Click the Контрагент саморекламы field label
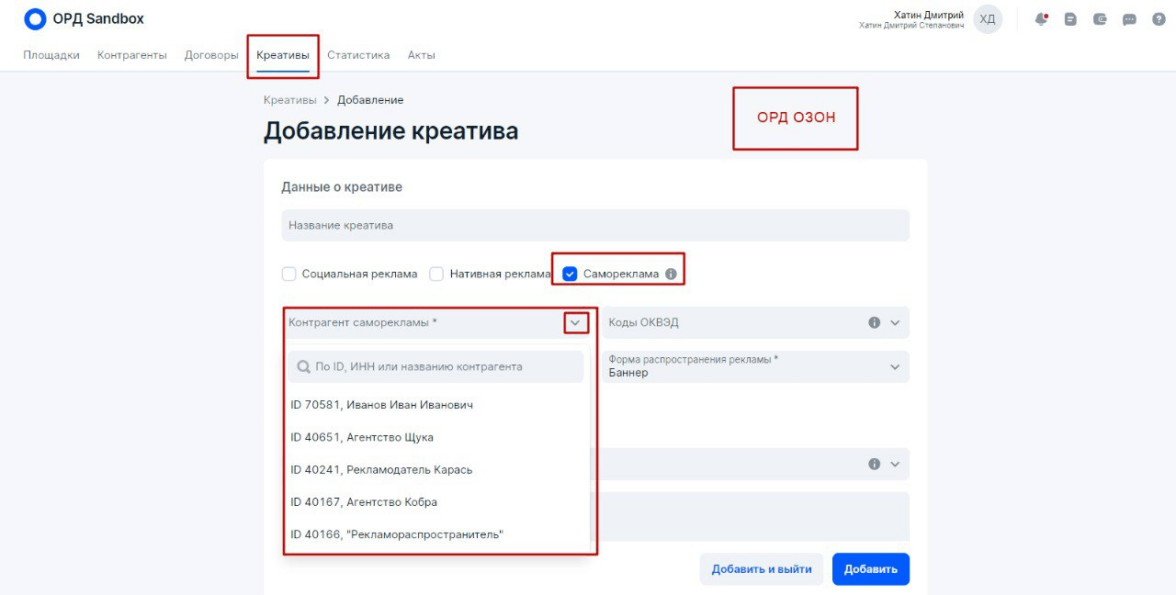The height and width of the screenshot is (595, 1176). [x=363, y=323]
